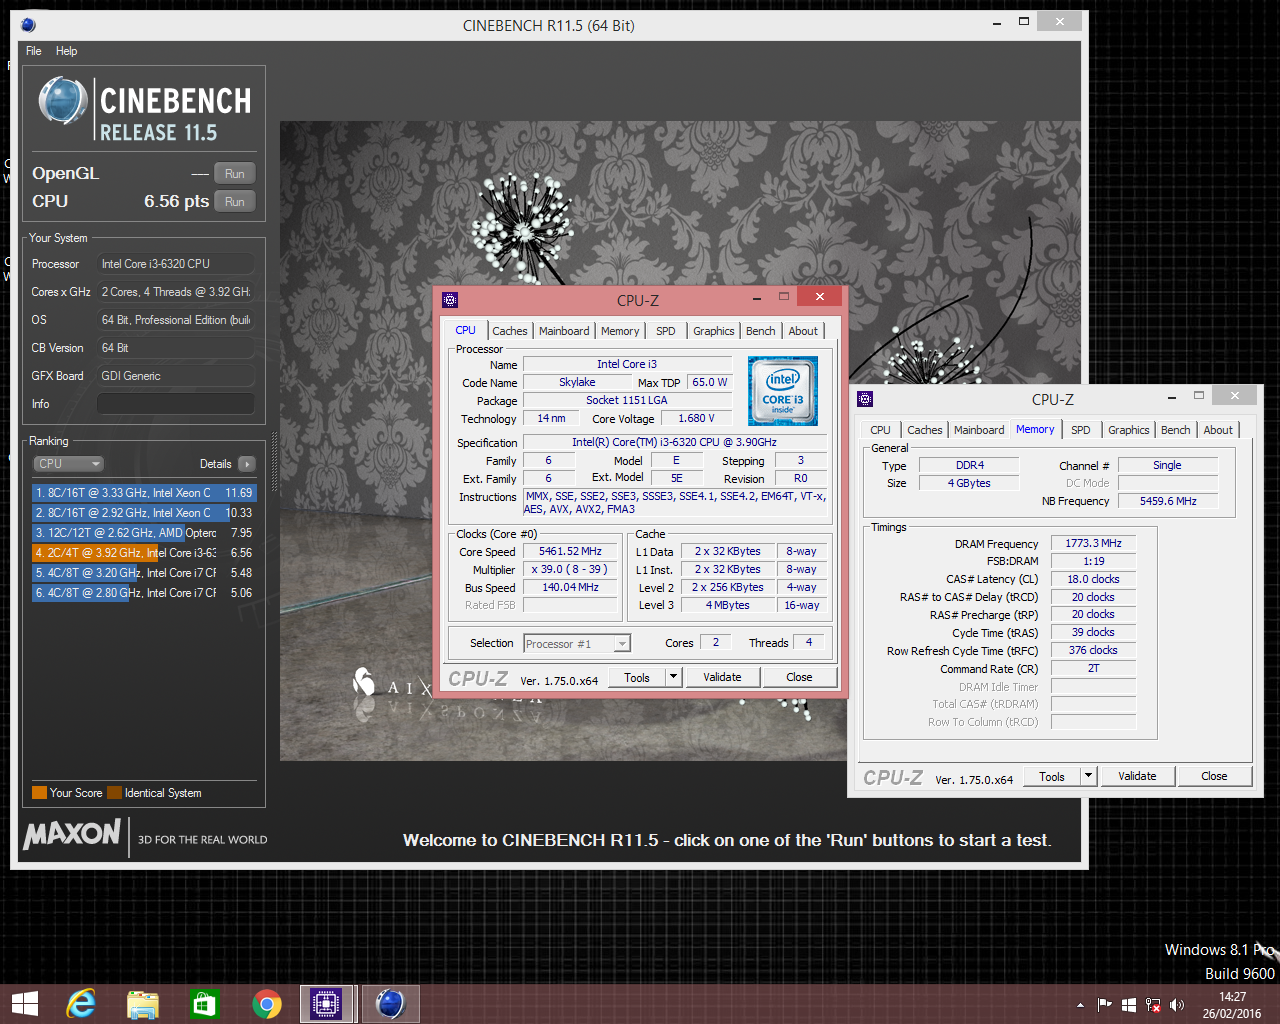This screenshot has height=1024, width=1280.
Task: Open Cinebench Help menu
Action: click(66, 51)
